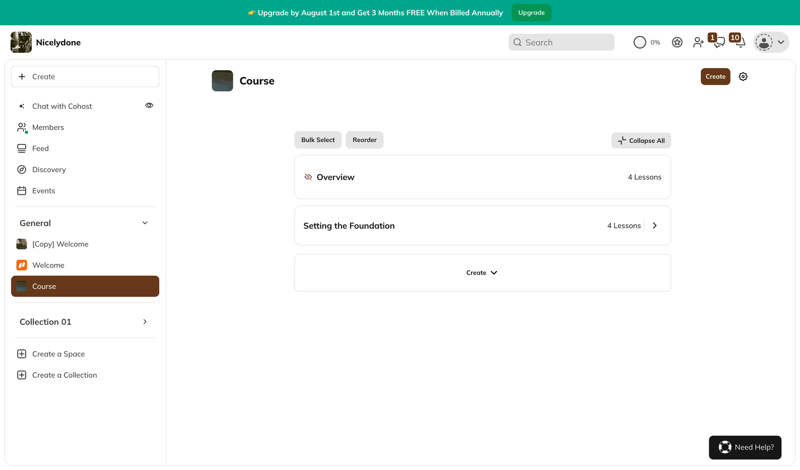Click the Collection 01 heading
This screenshot has width=800, height=470.
[45, 322]
